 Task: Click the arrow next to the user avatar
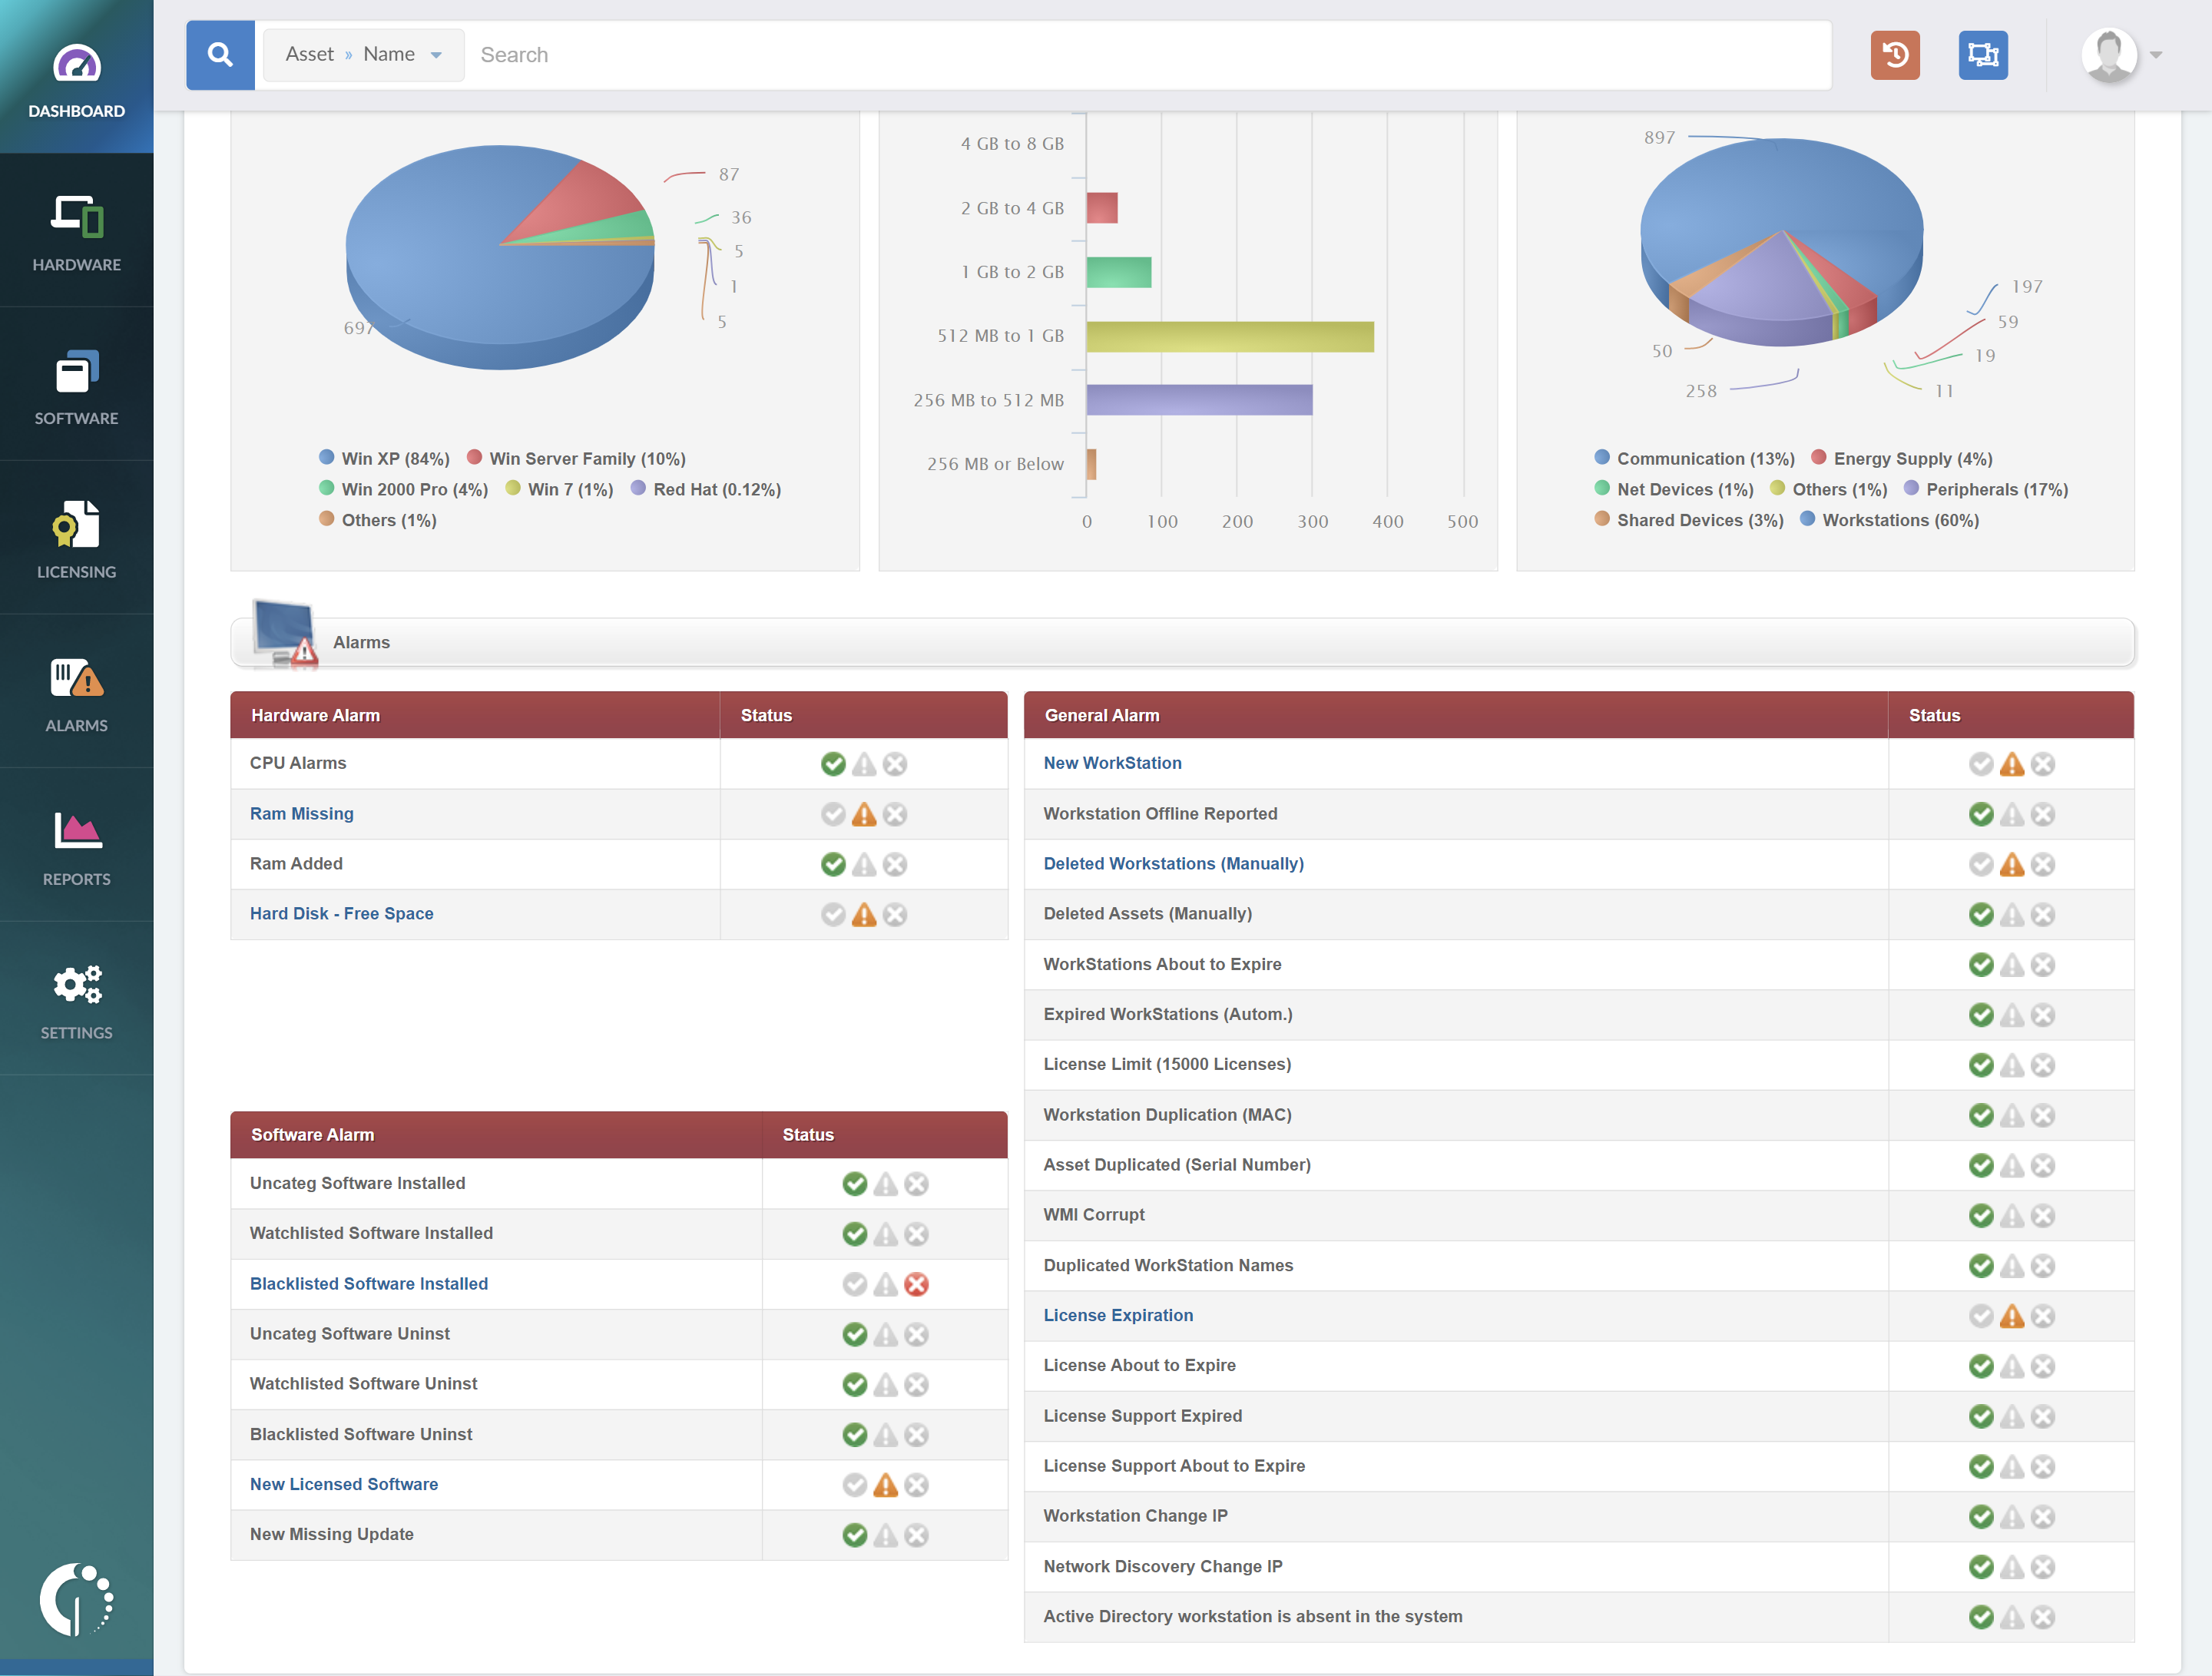pyautogui.click(x=2156, y=55)
